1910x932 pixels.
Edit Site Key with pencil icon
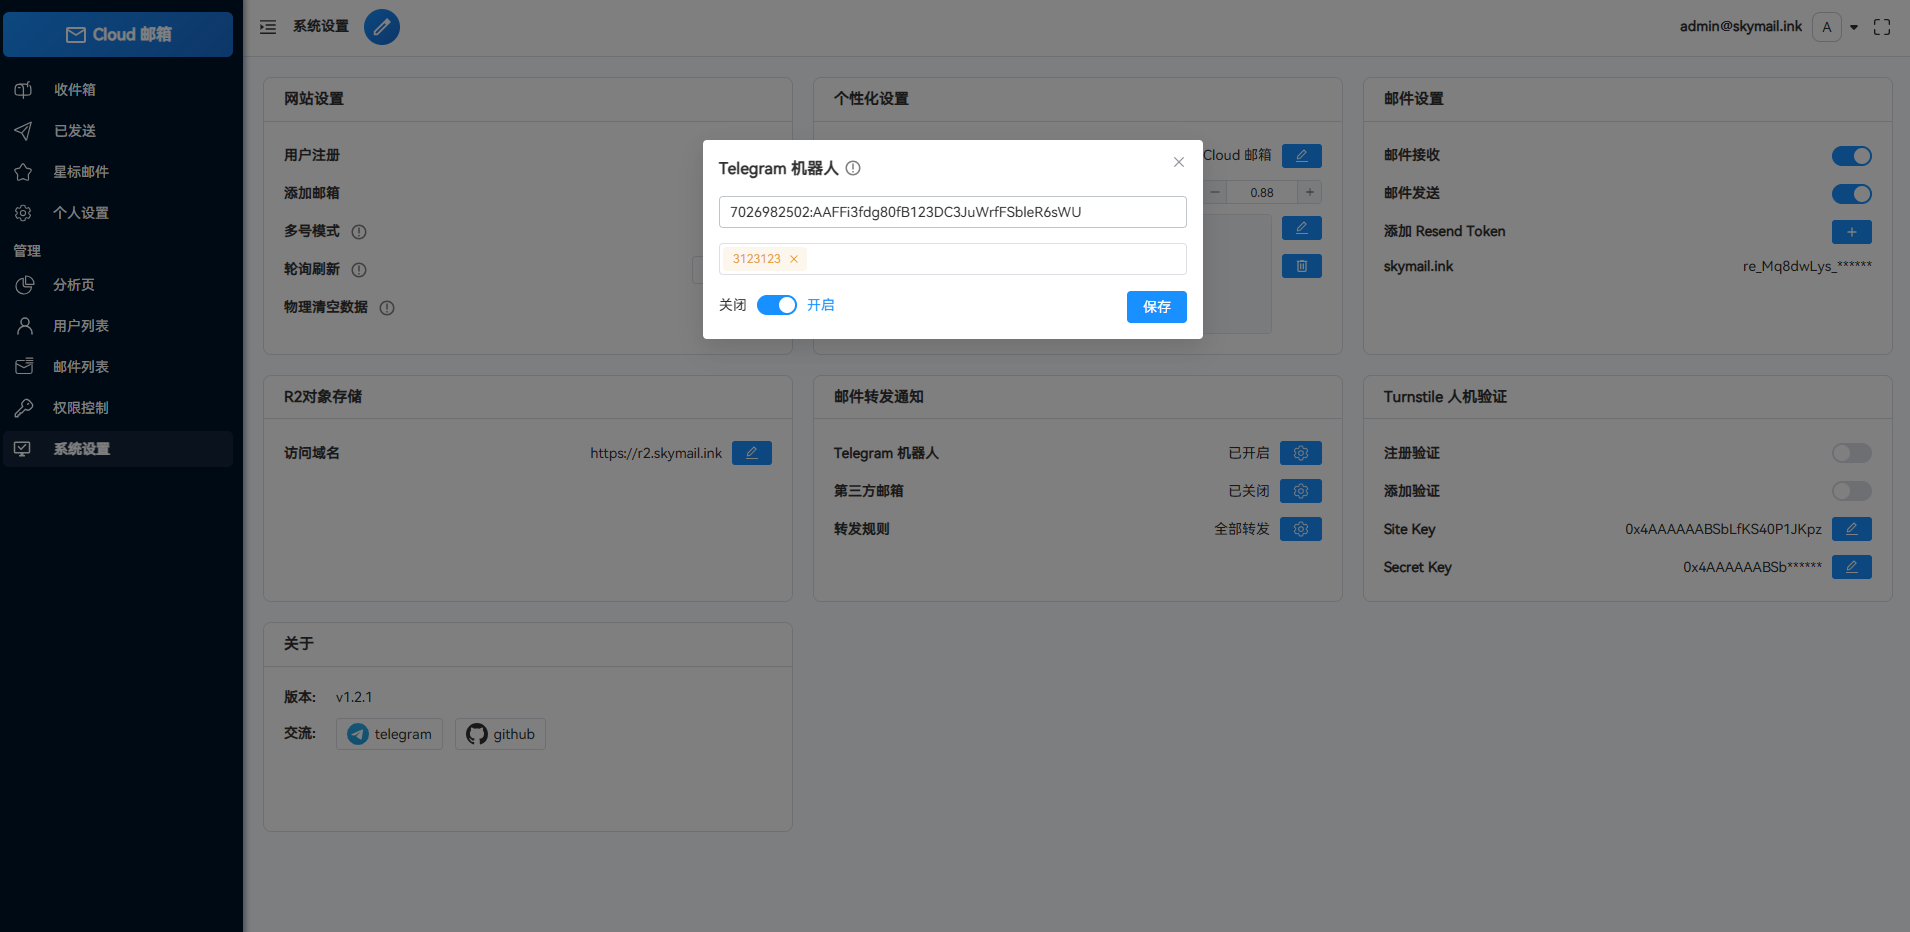(1851, 529)
